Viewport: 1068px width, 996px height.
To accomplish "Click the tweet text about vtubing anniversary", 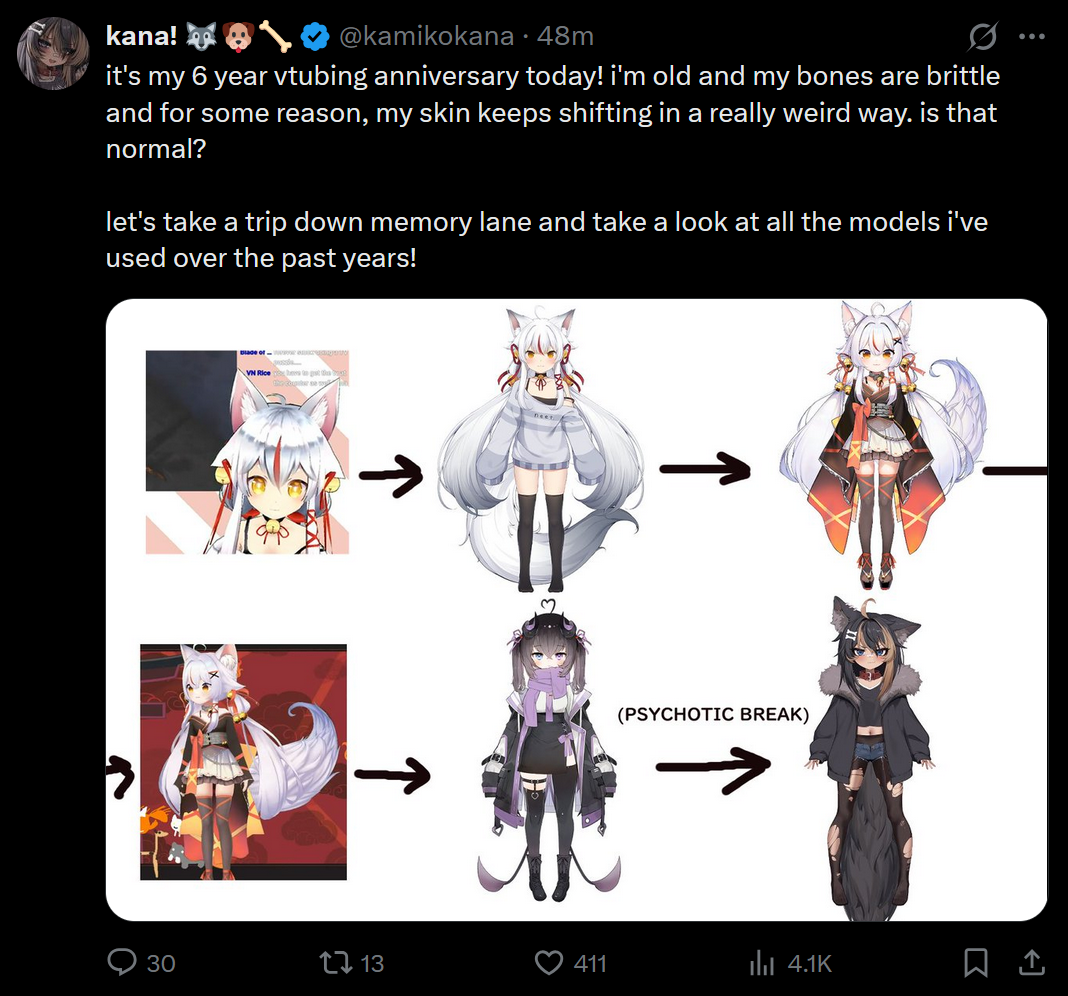I will (x=552, y=112).
